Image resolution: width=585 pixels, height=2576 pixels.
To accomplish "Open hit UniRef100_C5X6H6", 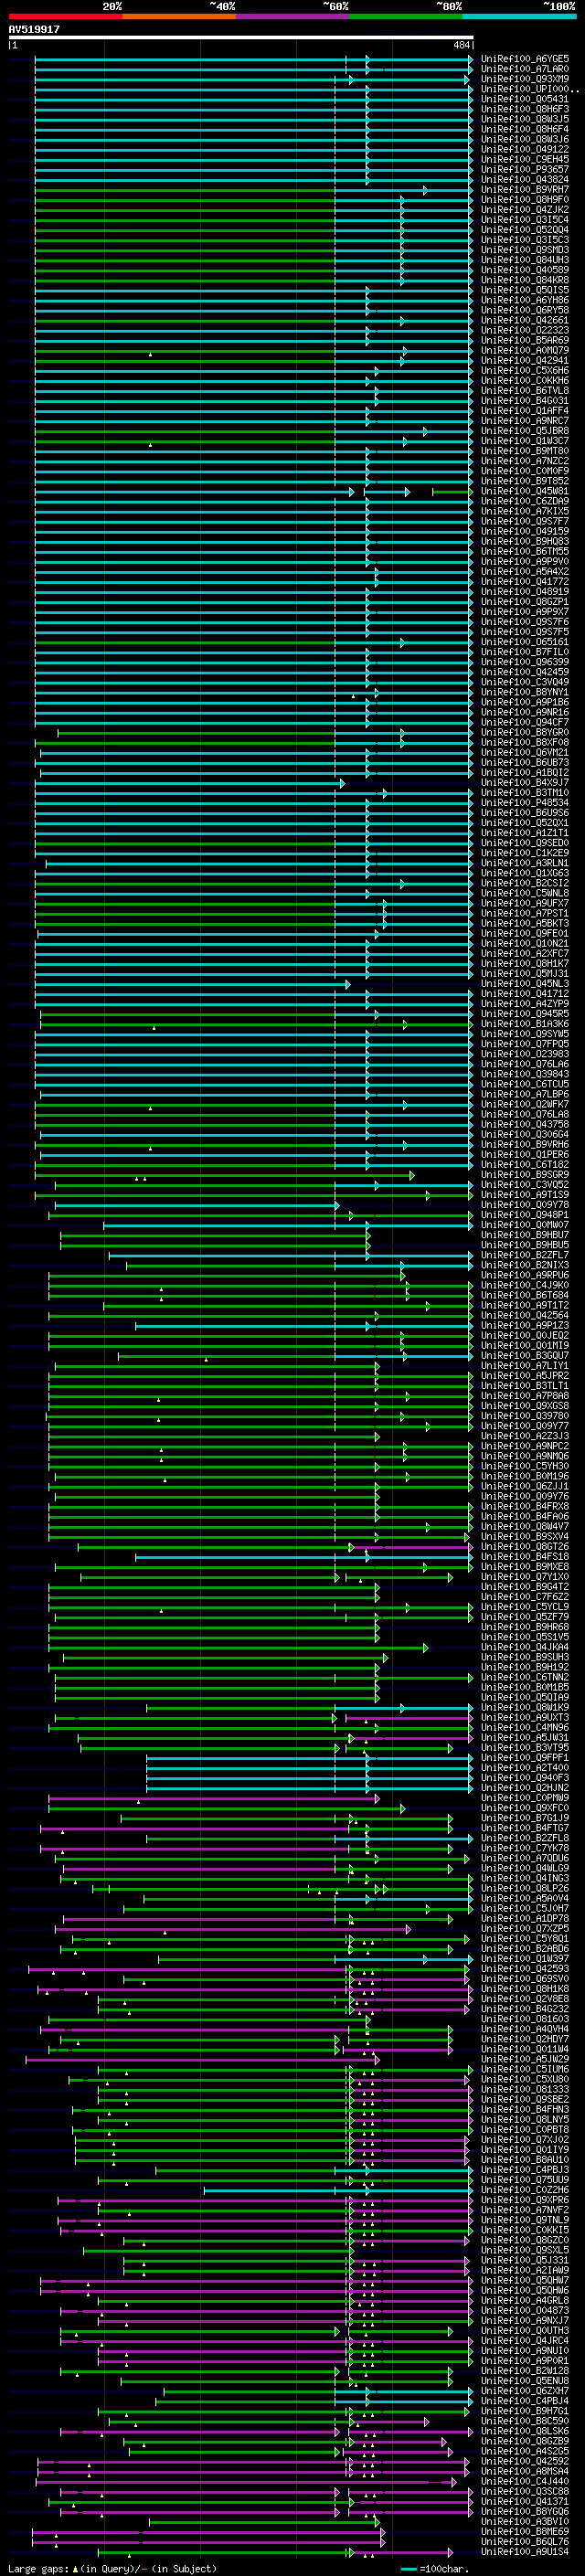I will pos(525,371).
